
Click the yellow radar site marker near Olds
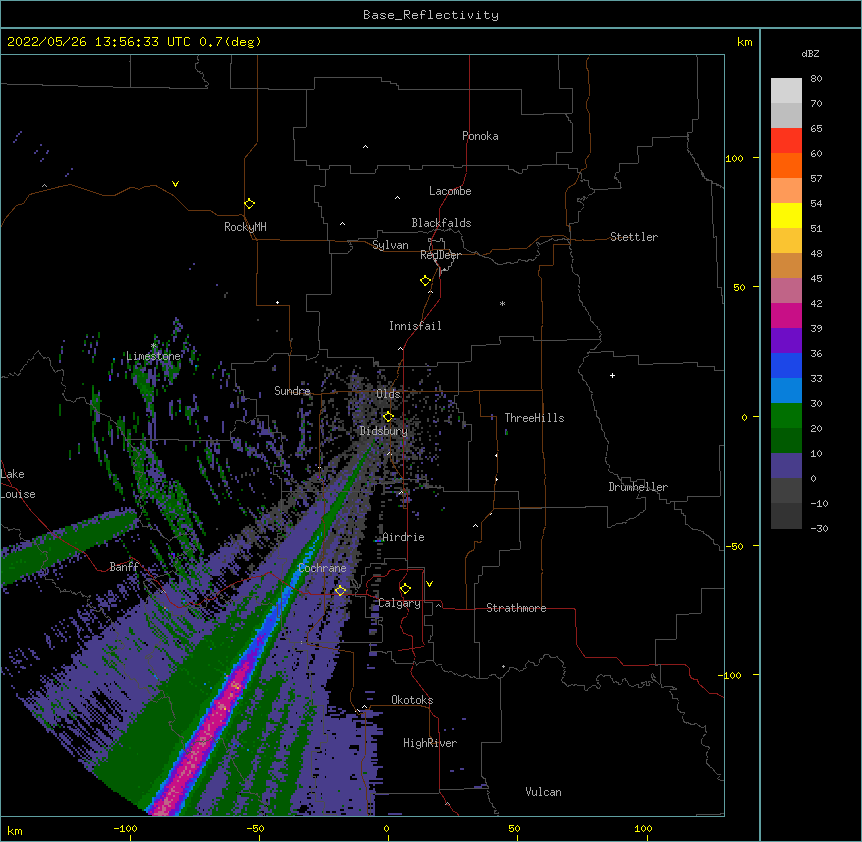pyautogui.click(x=388, y=417)
